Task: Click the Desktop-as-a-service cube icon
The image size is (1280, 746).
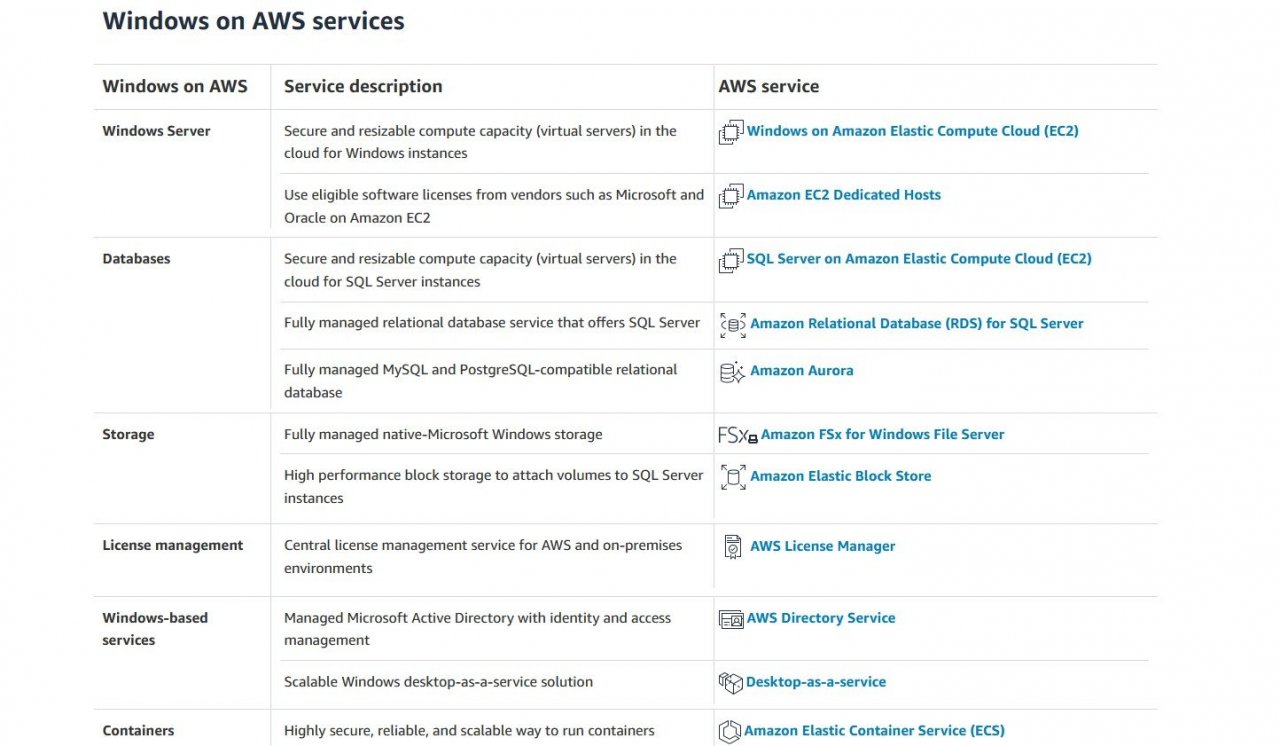Action: coord(731,683)
